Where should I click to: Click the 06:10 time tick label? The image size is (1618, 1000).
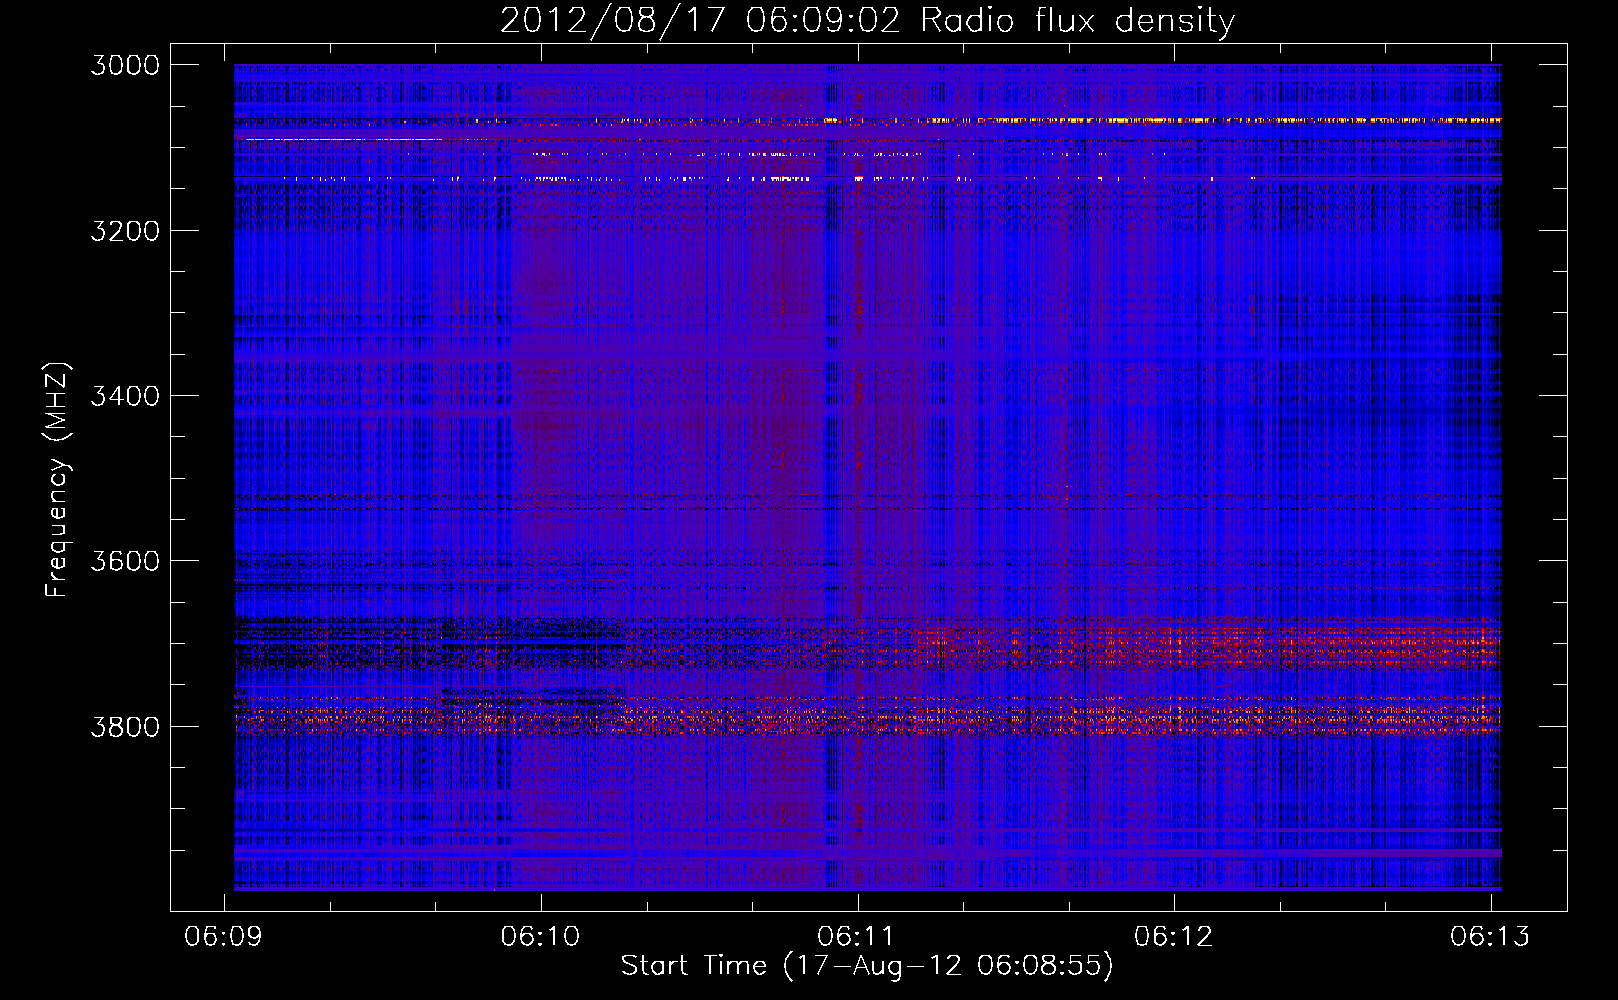click(x=540, y=936)
